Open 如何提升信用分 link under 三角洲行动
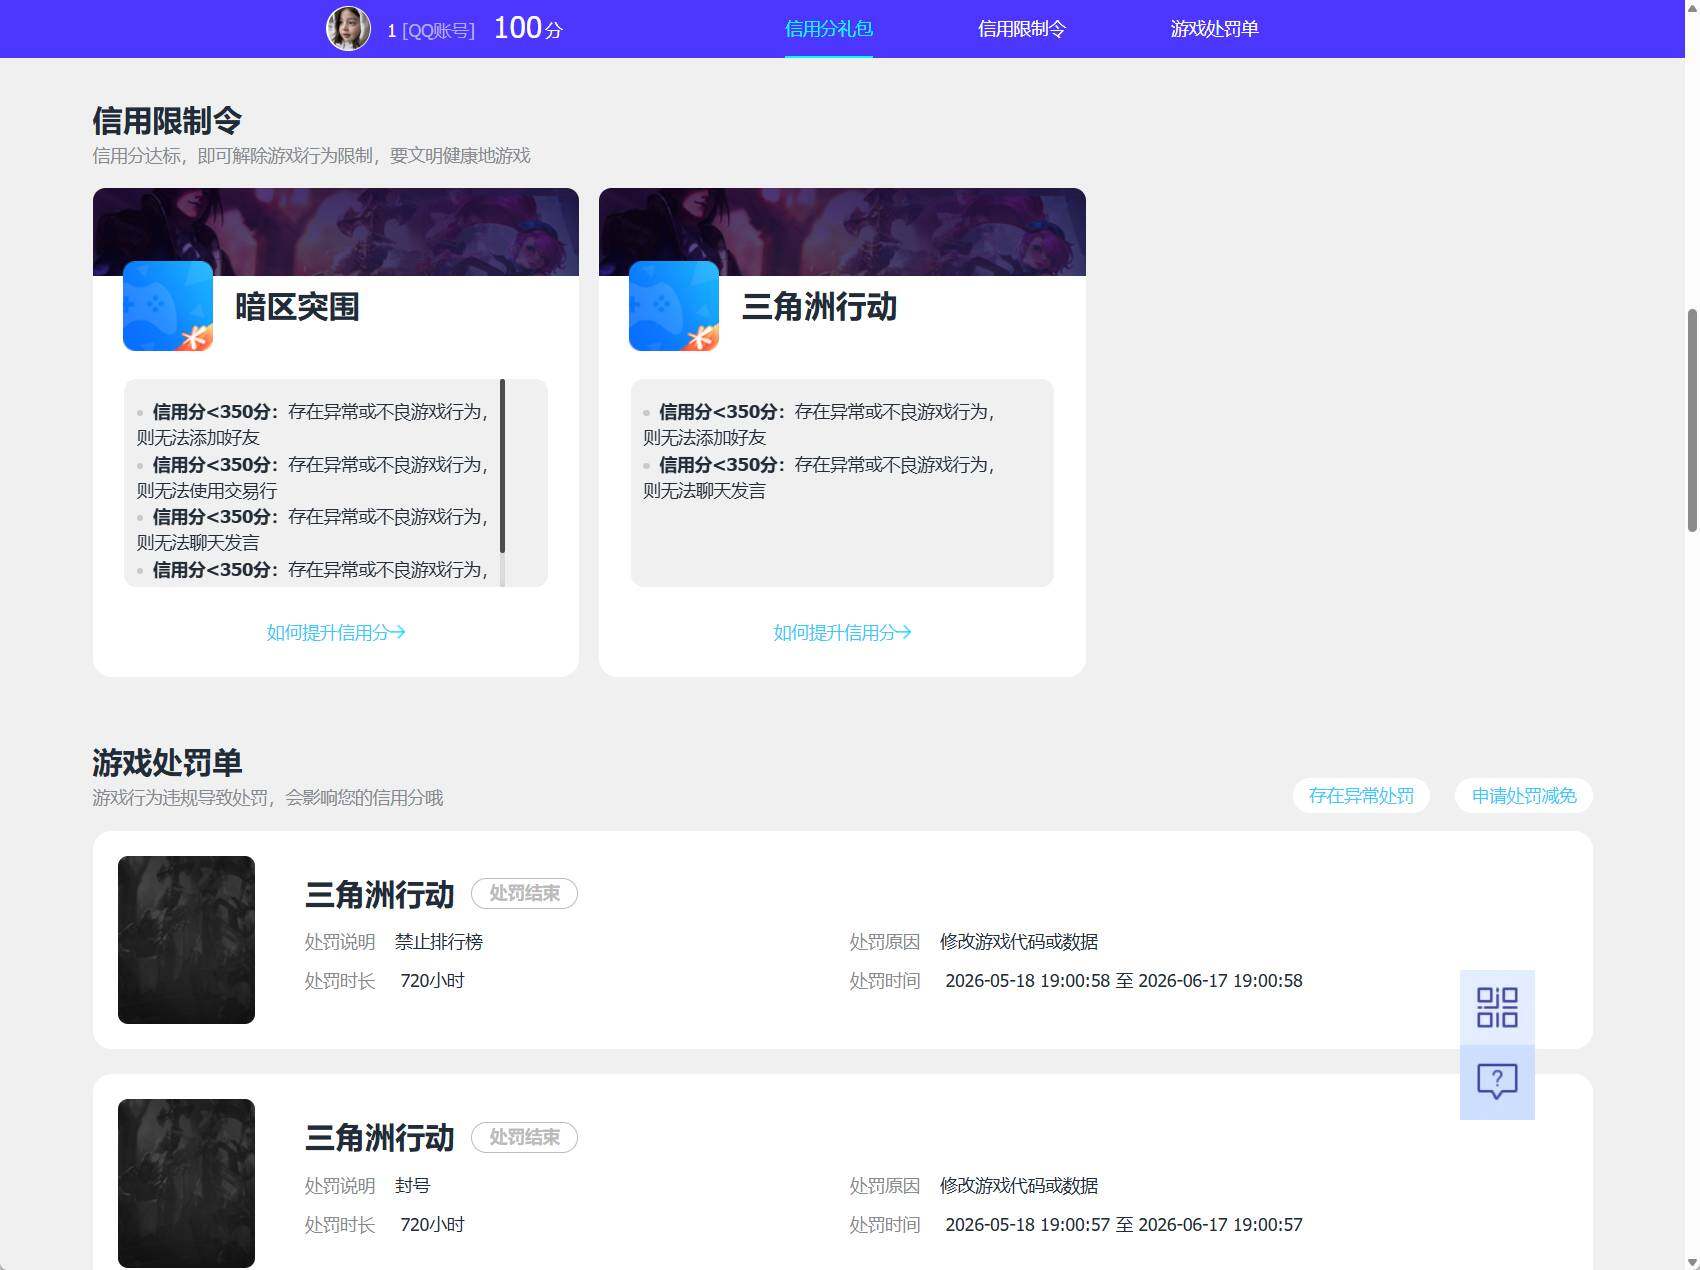The width and height of the screenshot is (1700, 1270). click(842, 632)
